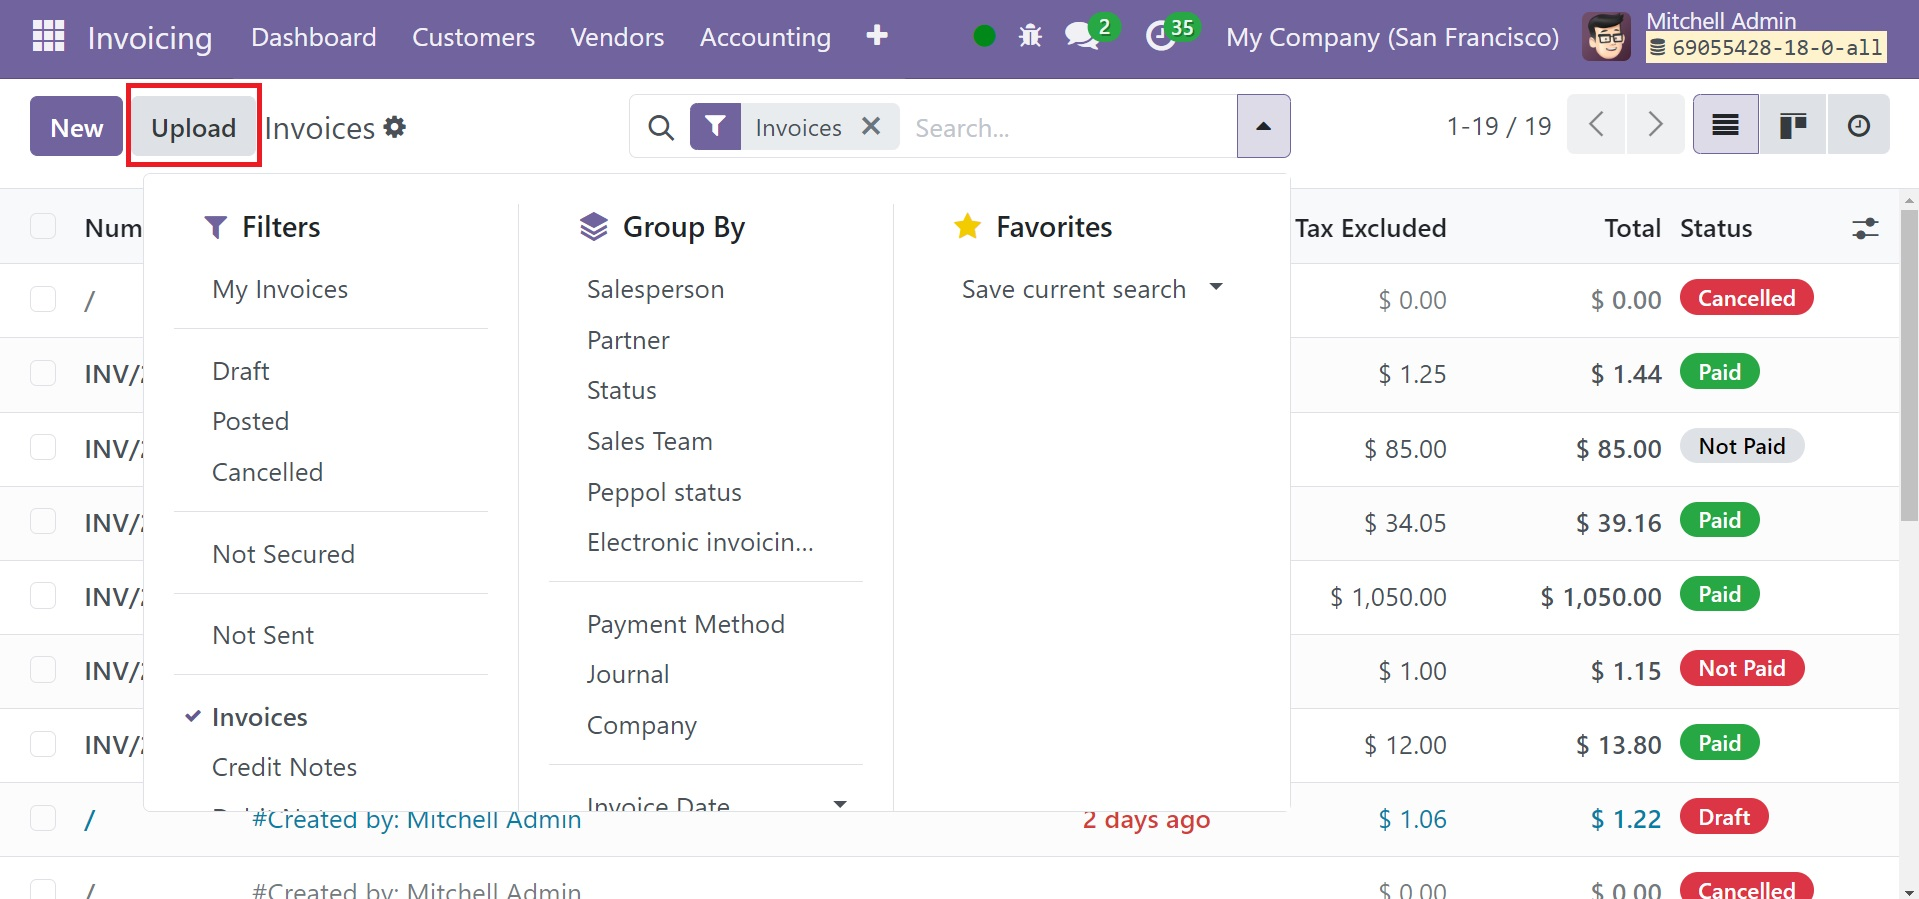Viewport: 1919px width, 899px height.
Task: Focus the Search input field
Action: click(x=1070, y=127)
